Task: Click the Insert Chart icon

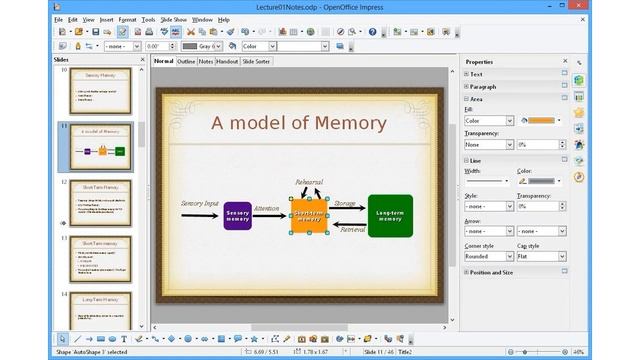Action: [x=282, y=32]
